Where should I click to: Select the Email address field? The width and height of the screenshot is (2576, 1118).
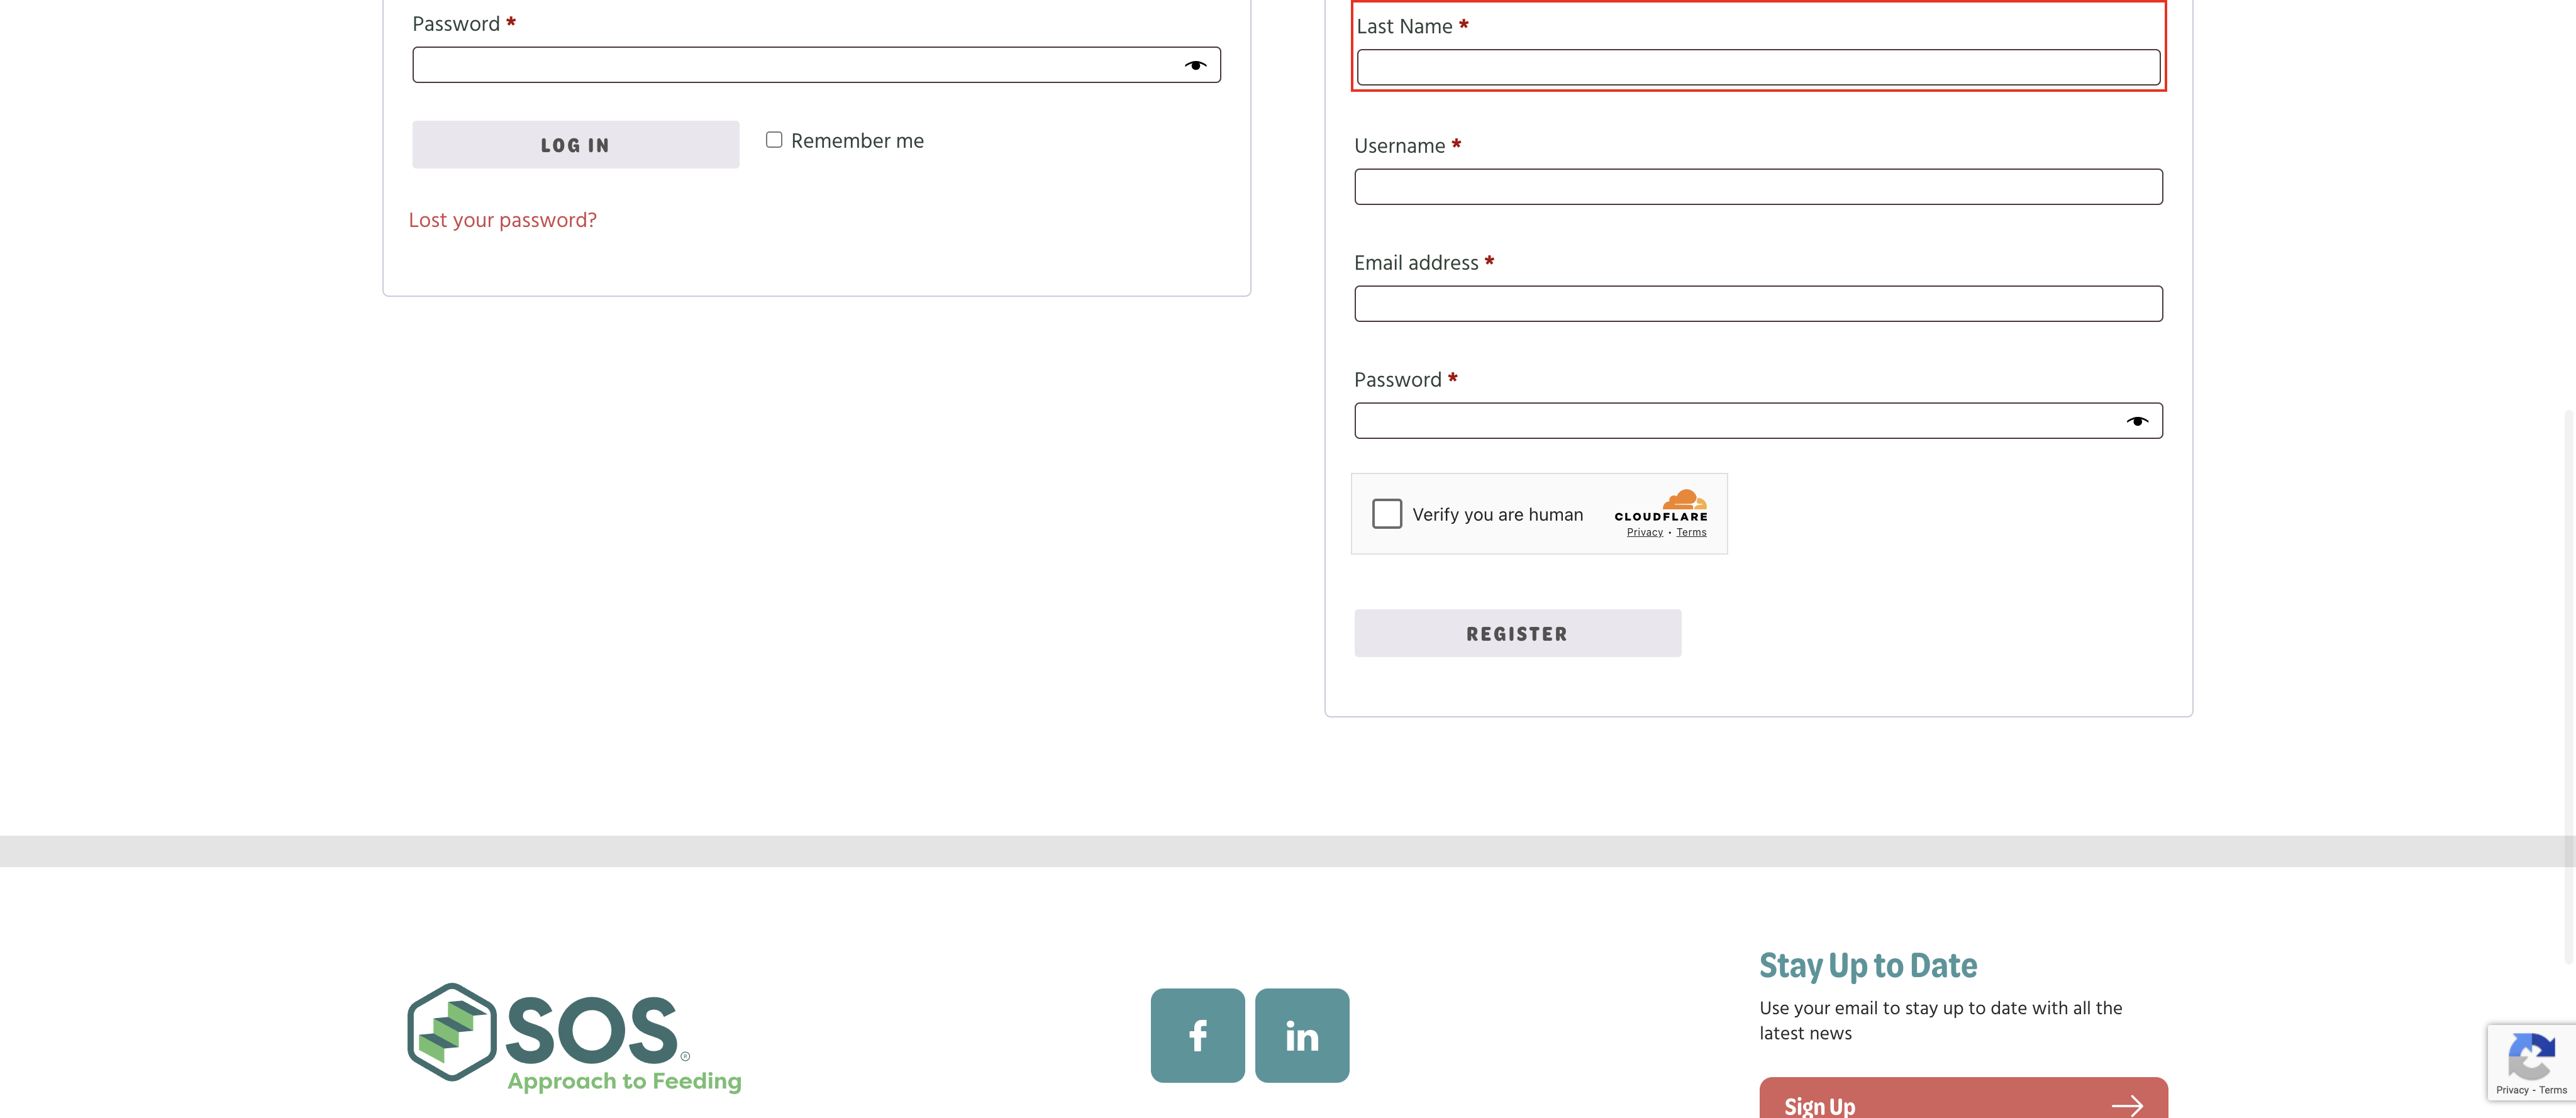pyautogui.click(x=1757, y=304)
